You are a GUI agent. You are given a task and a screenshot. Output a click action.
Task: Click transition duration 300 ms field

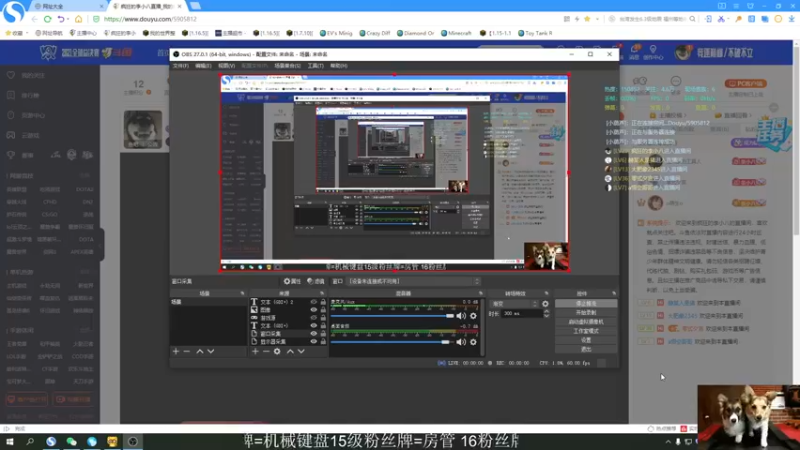(521, 314)
